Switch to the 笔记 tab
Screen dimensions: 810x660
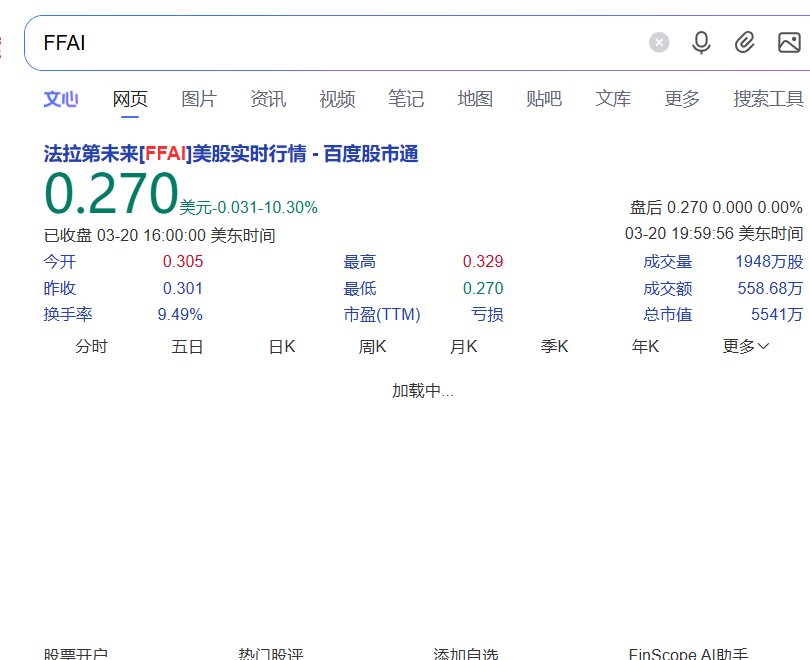click(406, 99)
